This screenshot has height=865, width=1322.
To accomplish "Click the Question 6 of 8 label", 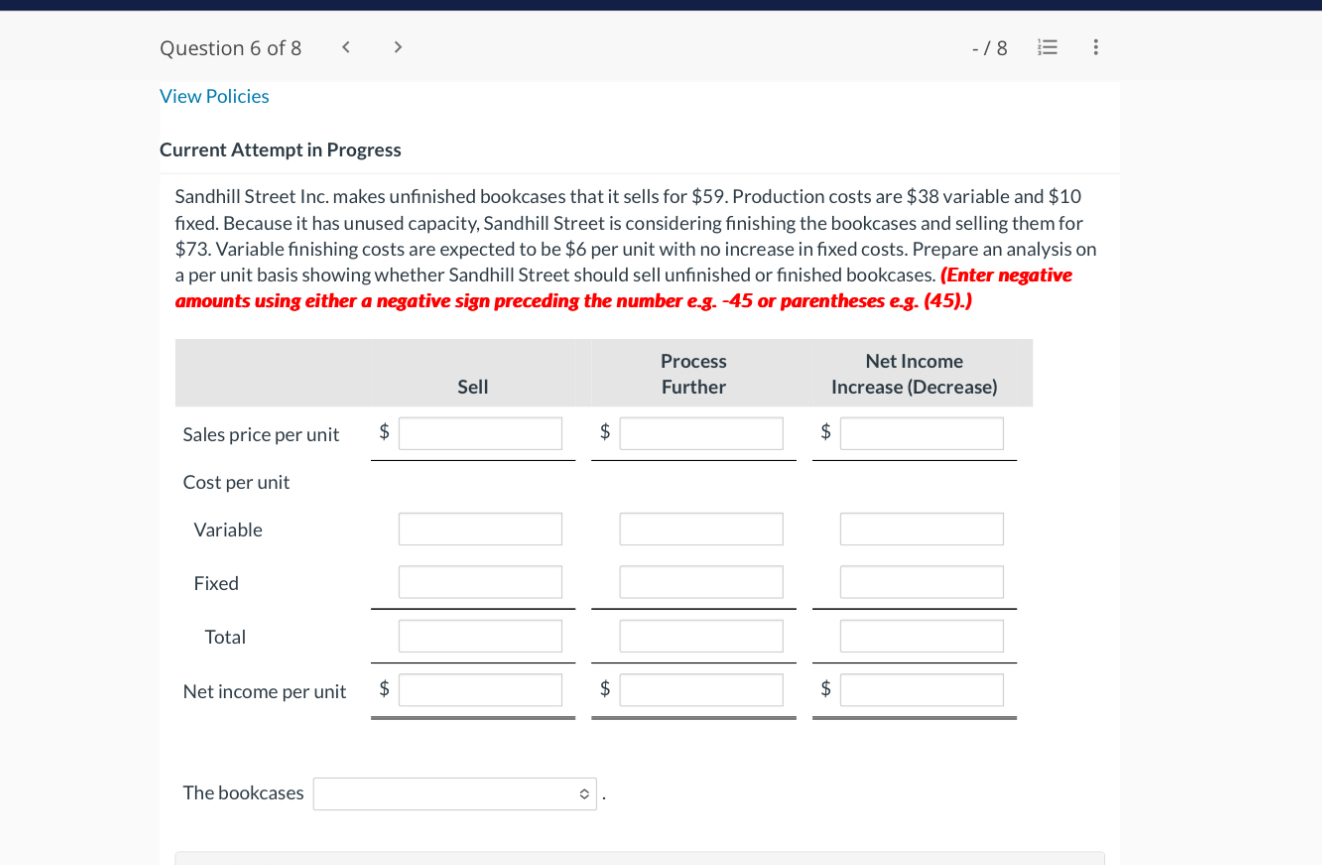I will 231,47.
